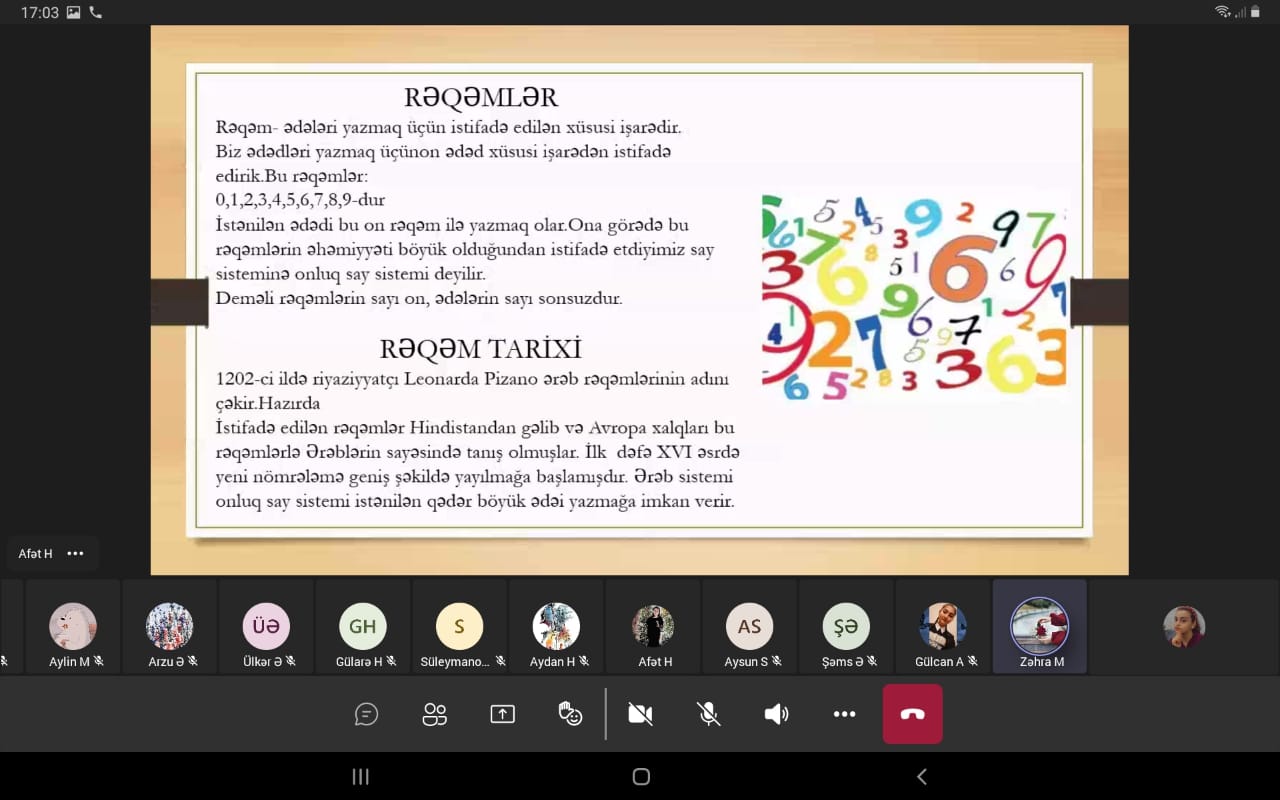Viewport: 1280px width, 800px height.
Task: Open the more options ellipsis in call bar
Action: 844,714
